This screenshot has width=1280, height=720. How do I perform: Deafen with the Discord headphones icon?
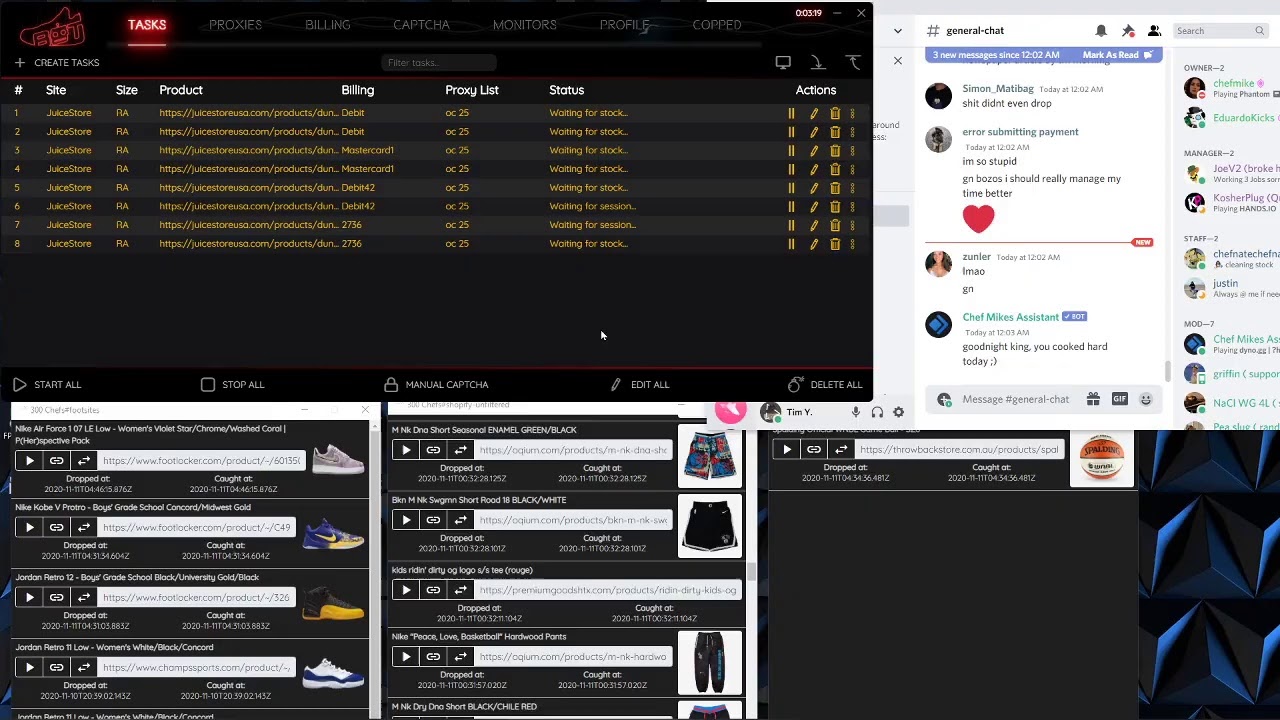(x=877, y=412)
